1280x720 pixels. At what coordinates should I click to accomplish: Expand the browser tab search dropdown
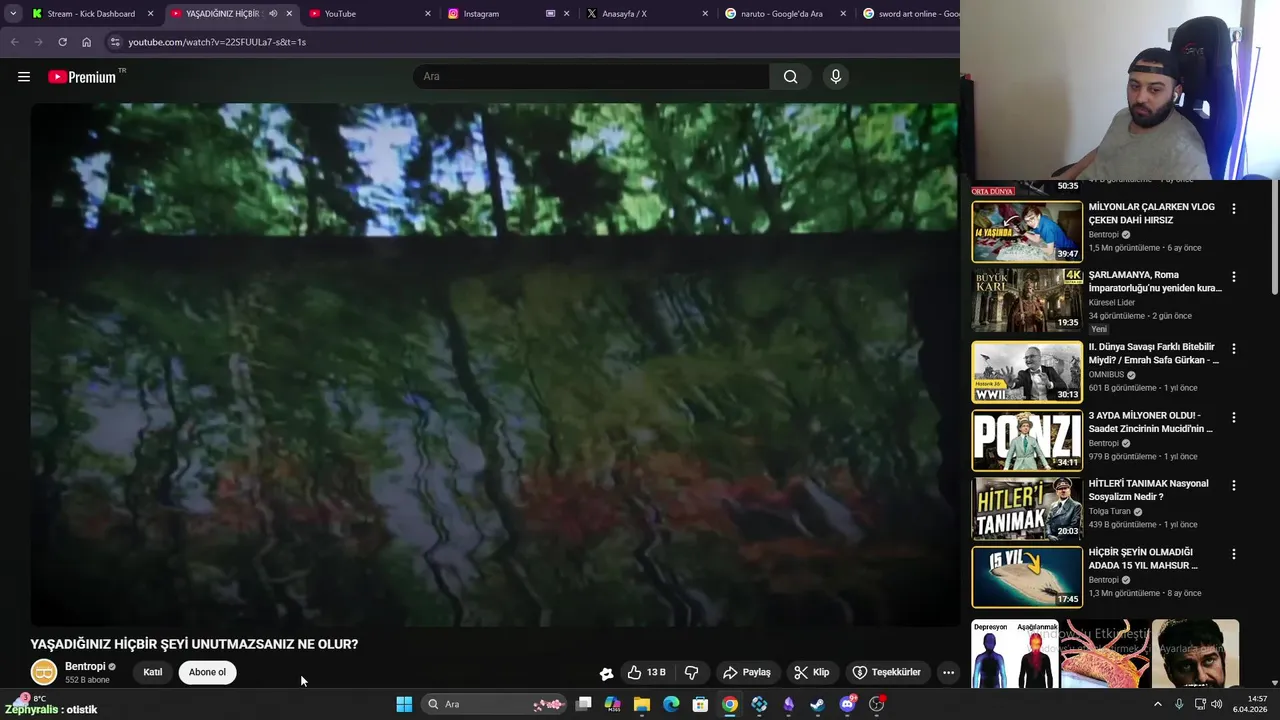12,14
